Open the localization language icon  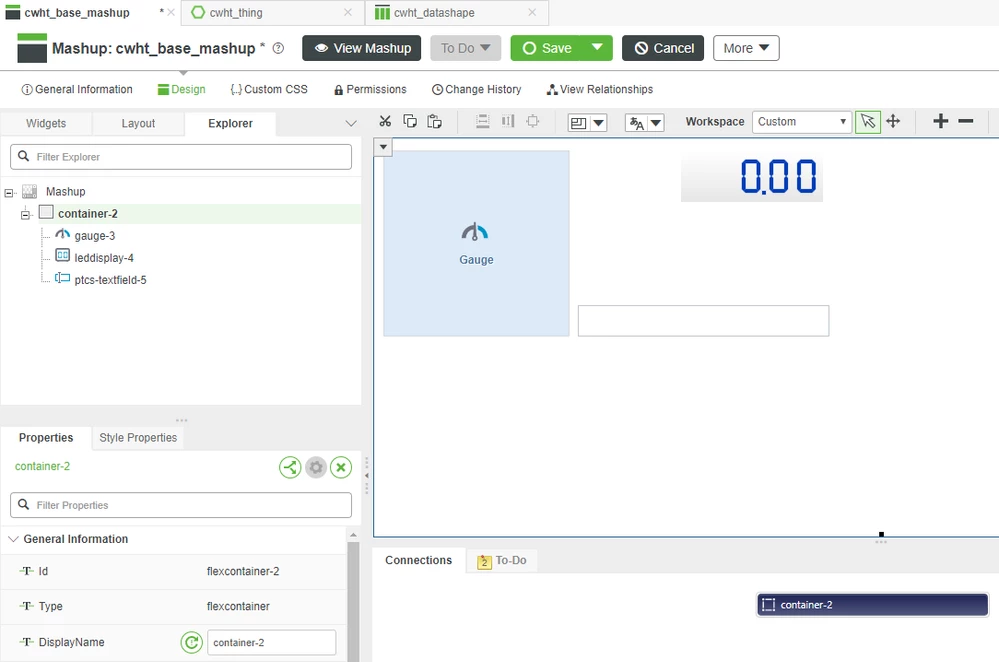(x=636, y=123)
